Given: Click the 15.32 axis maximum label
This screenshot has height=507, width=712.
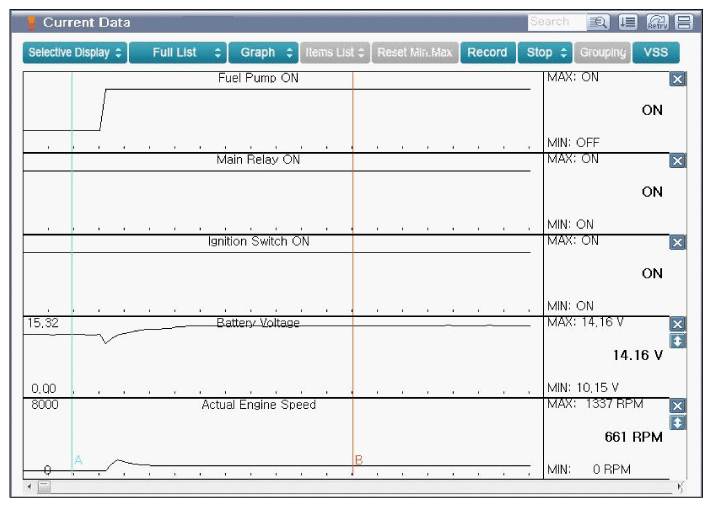Looking at the screenshot, I should pos(43,323).
